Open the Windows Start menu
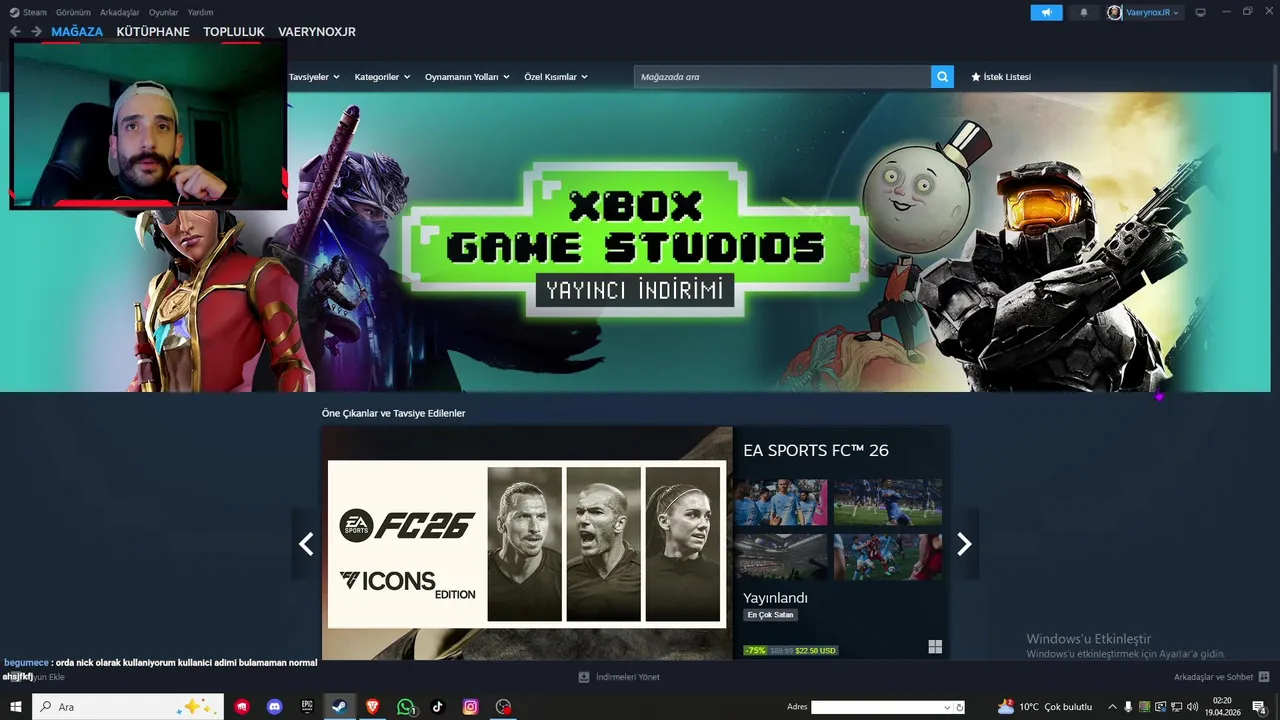 point(15,707)
